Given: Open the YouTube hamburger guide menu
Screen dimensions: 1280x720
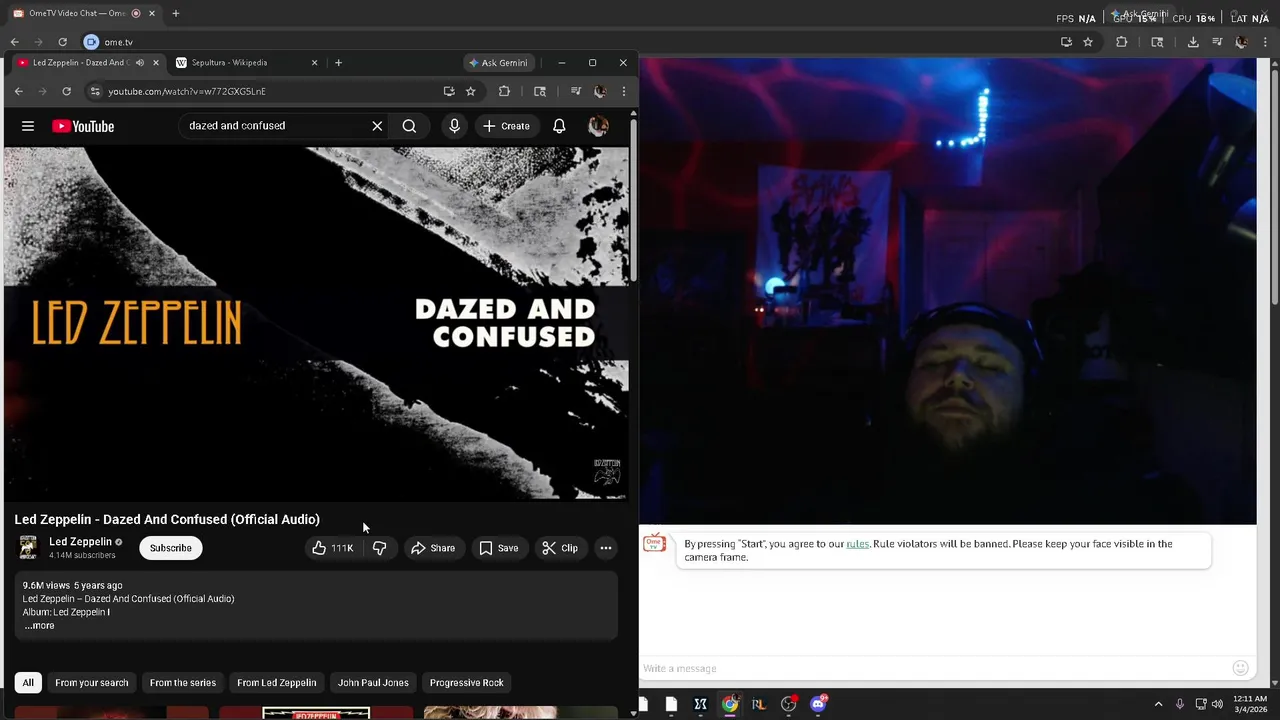Looking at the screenshot, I should tap(28, 126).
